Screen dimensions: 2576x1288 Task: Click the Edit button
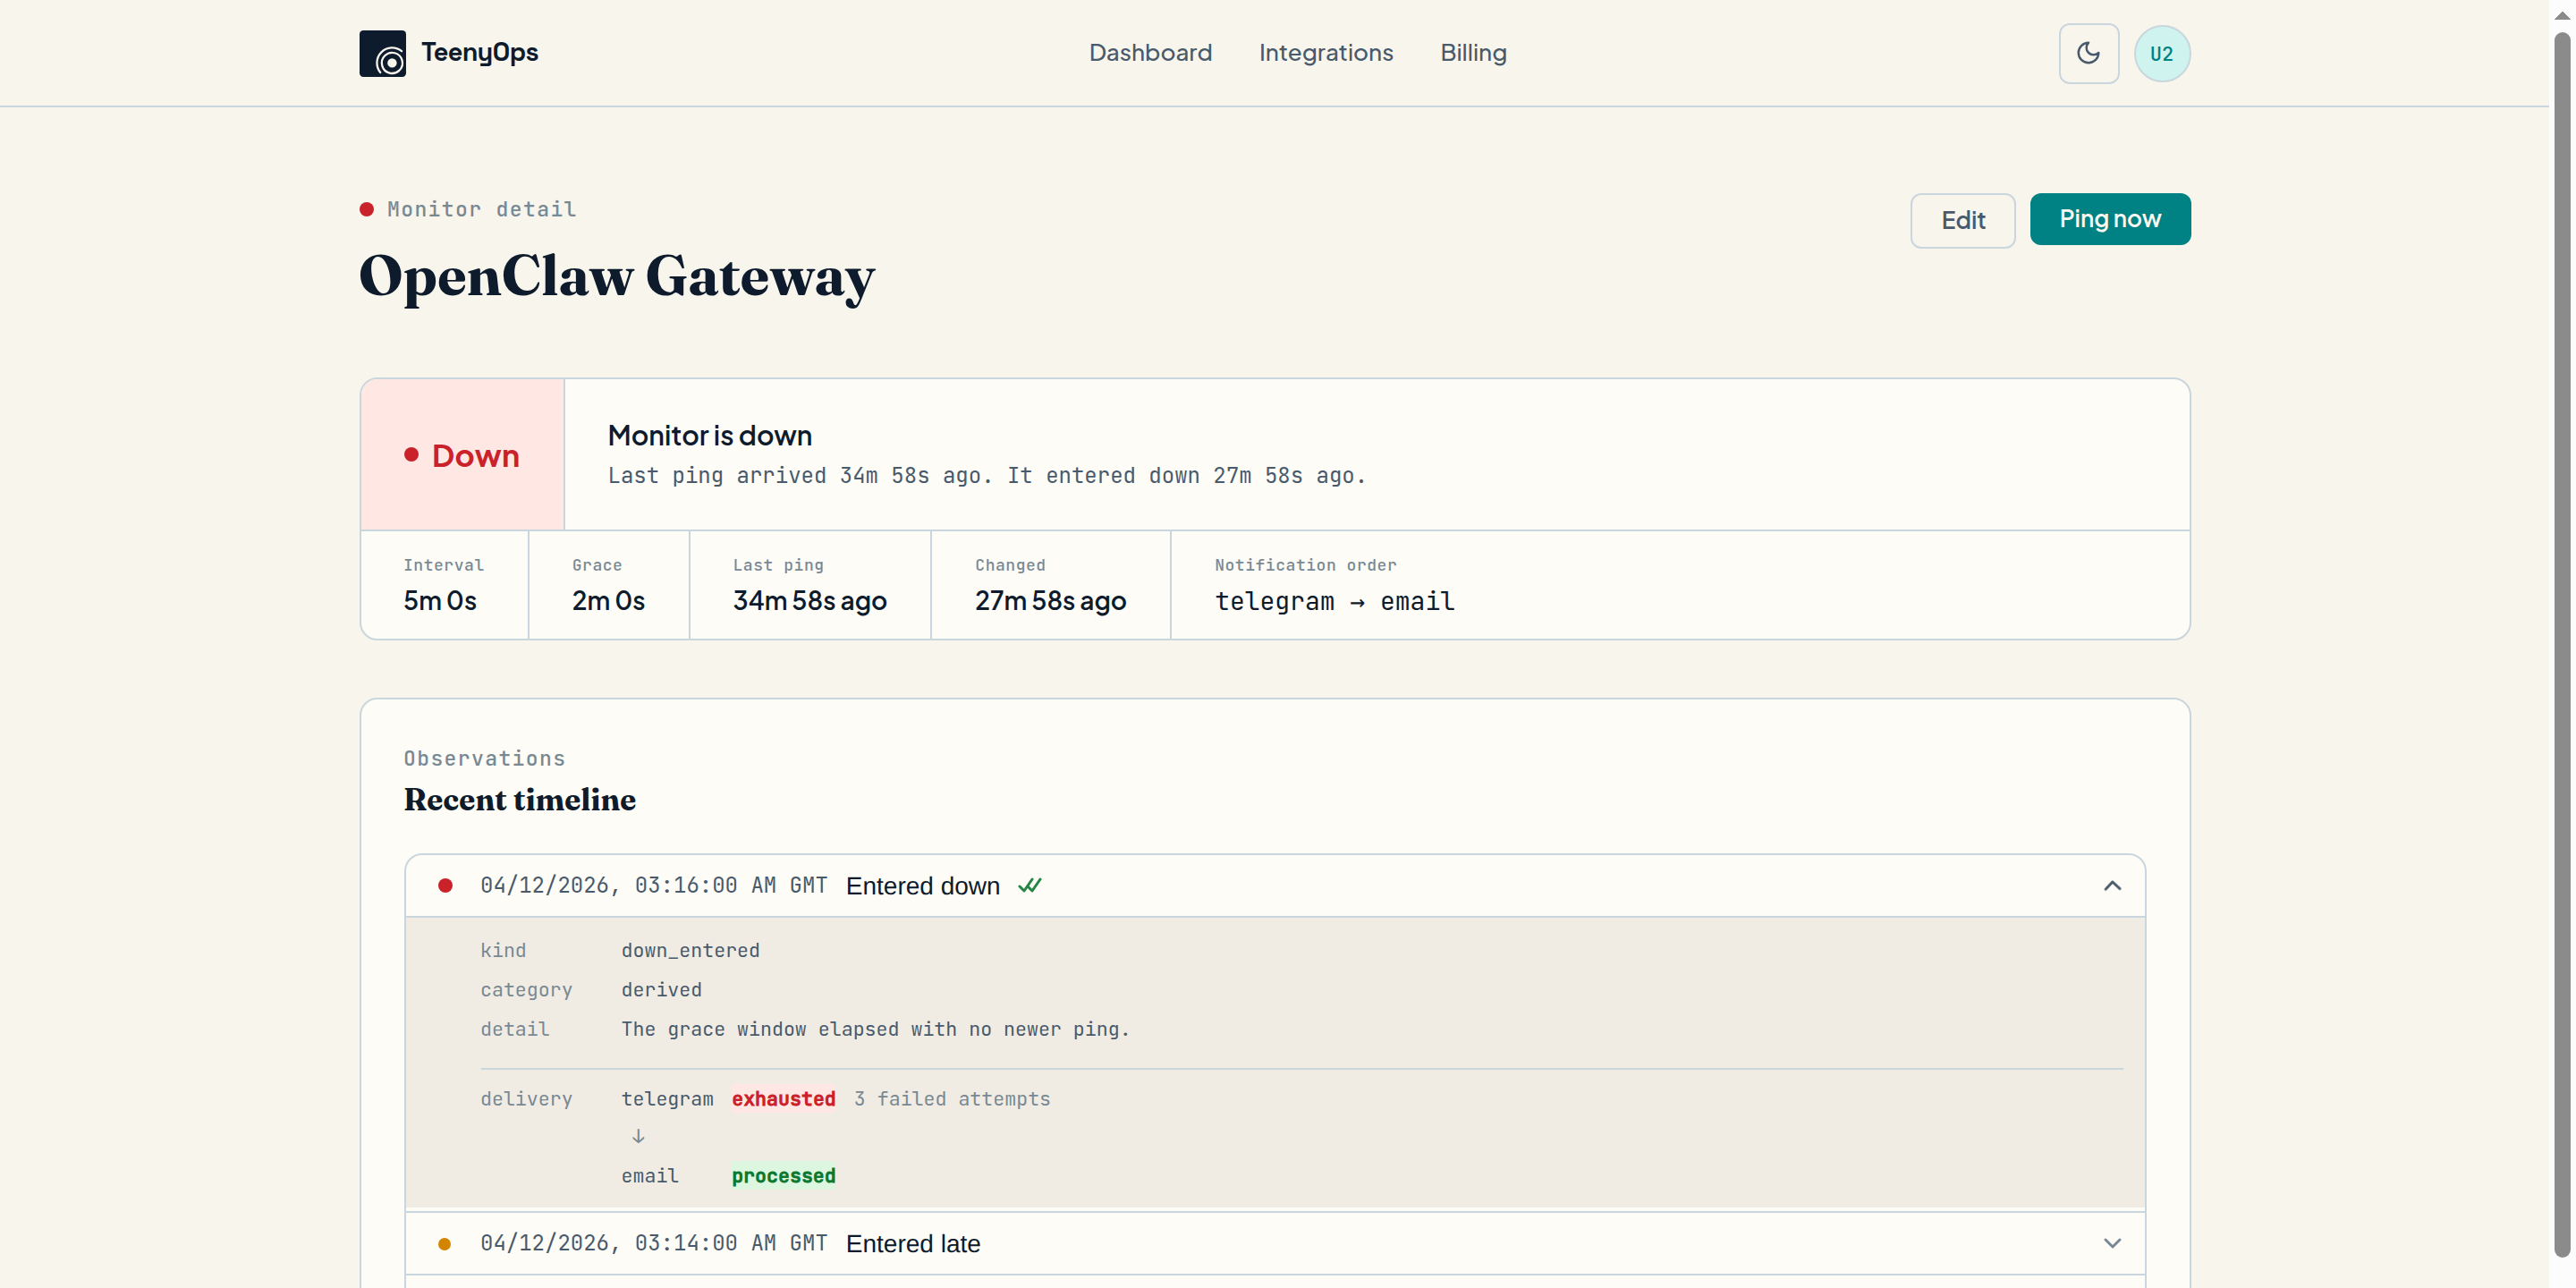click(1962, 220)
